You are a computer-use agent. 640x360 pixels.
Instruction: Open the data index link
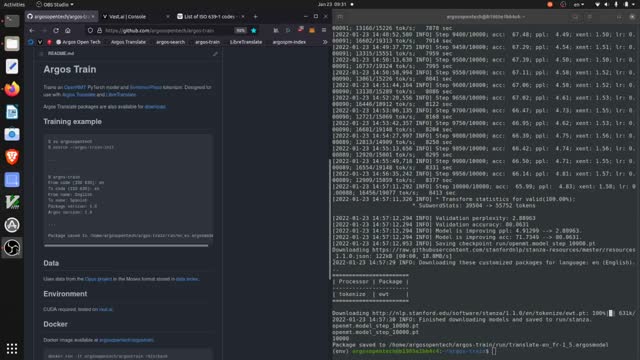pos(187,279)
